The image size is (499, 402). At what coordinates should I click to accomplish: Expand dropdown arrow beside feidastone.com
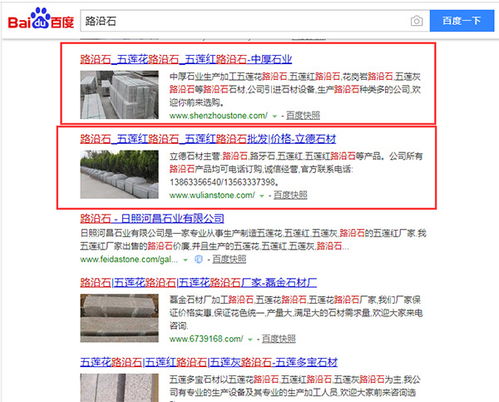(x=186, y=260)
